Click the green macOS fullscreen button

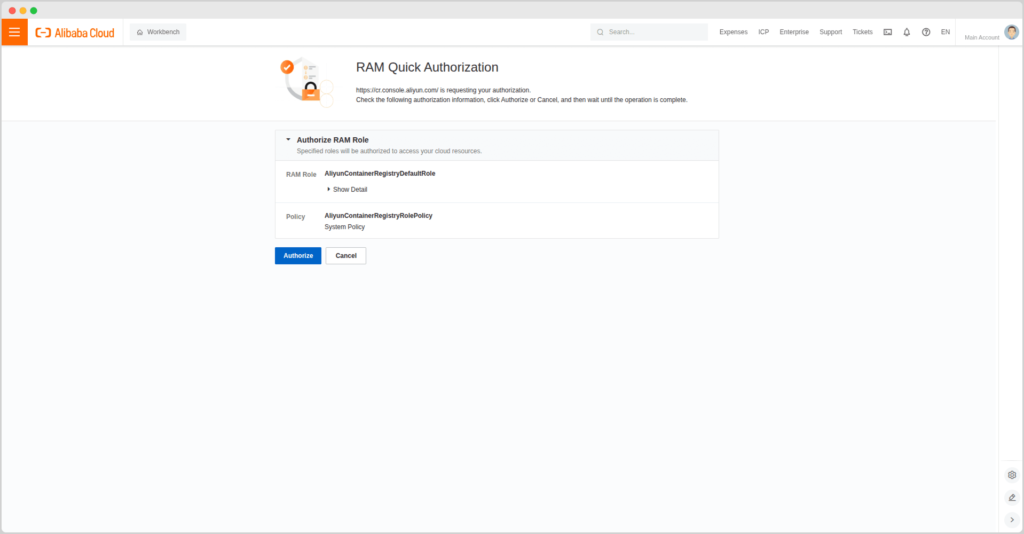(x=34, y=10)
